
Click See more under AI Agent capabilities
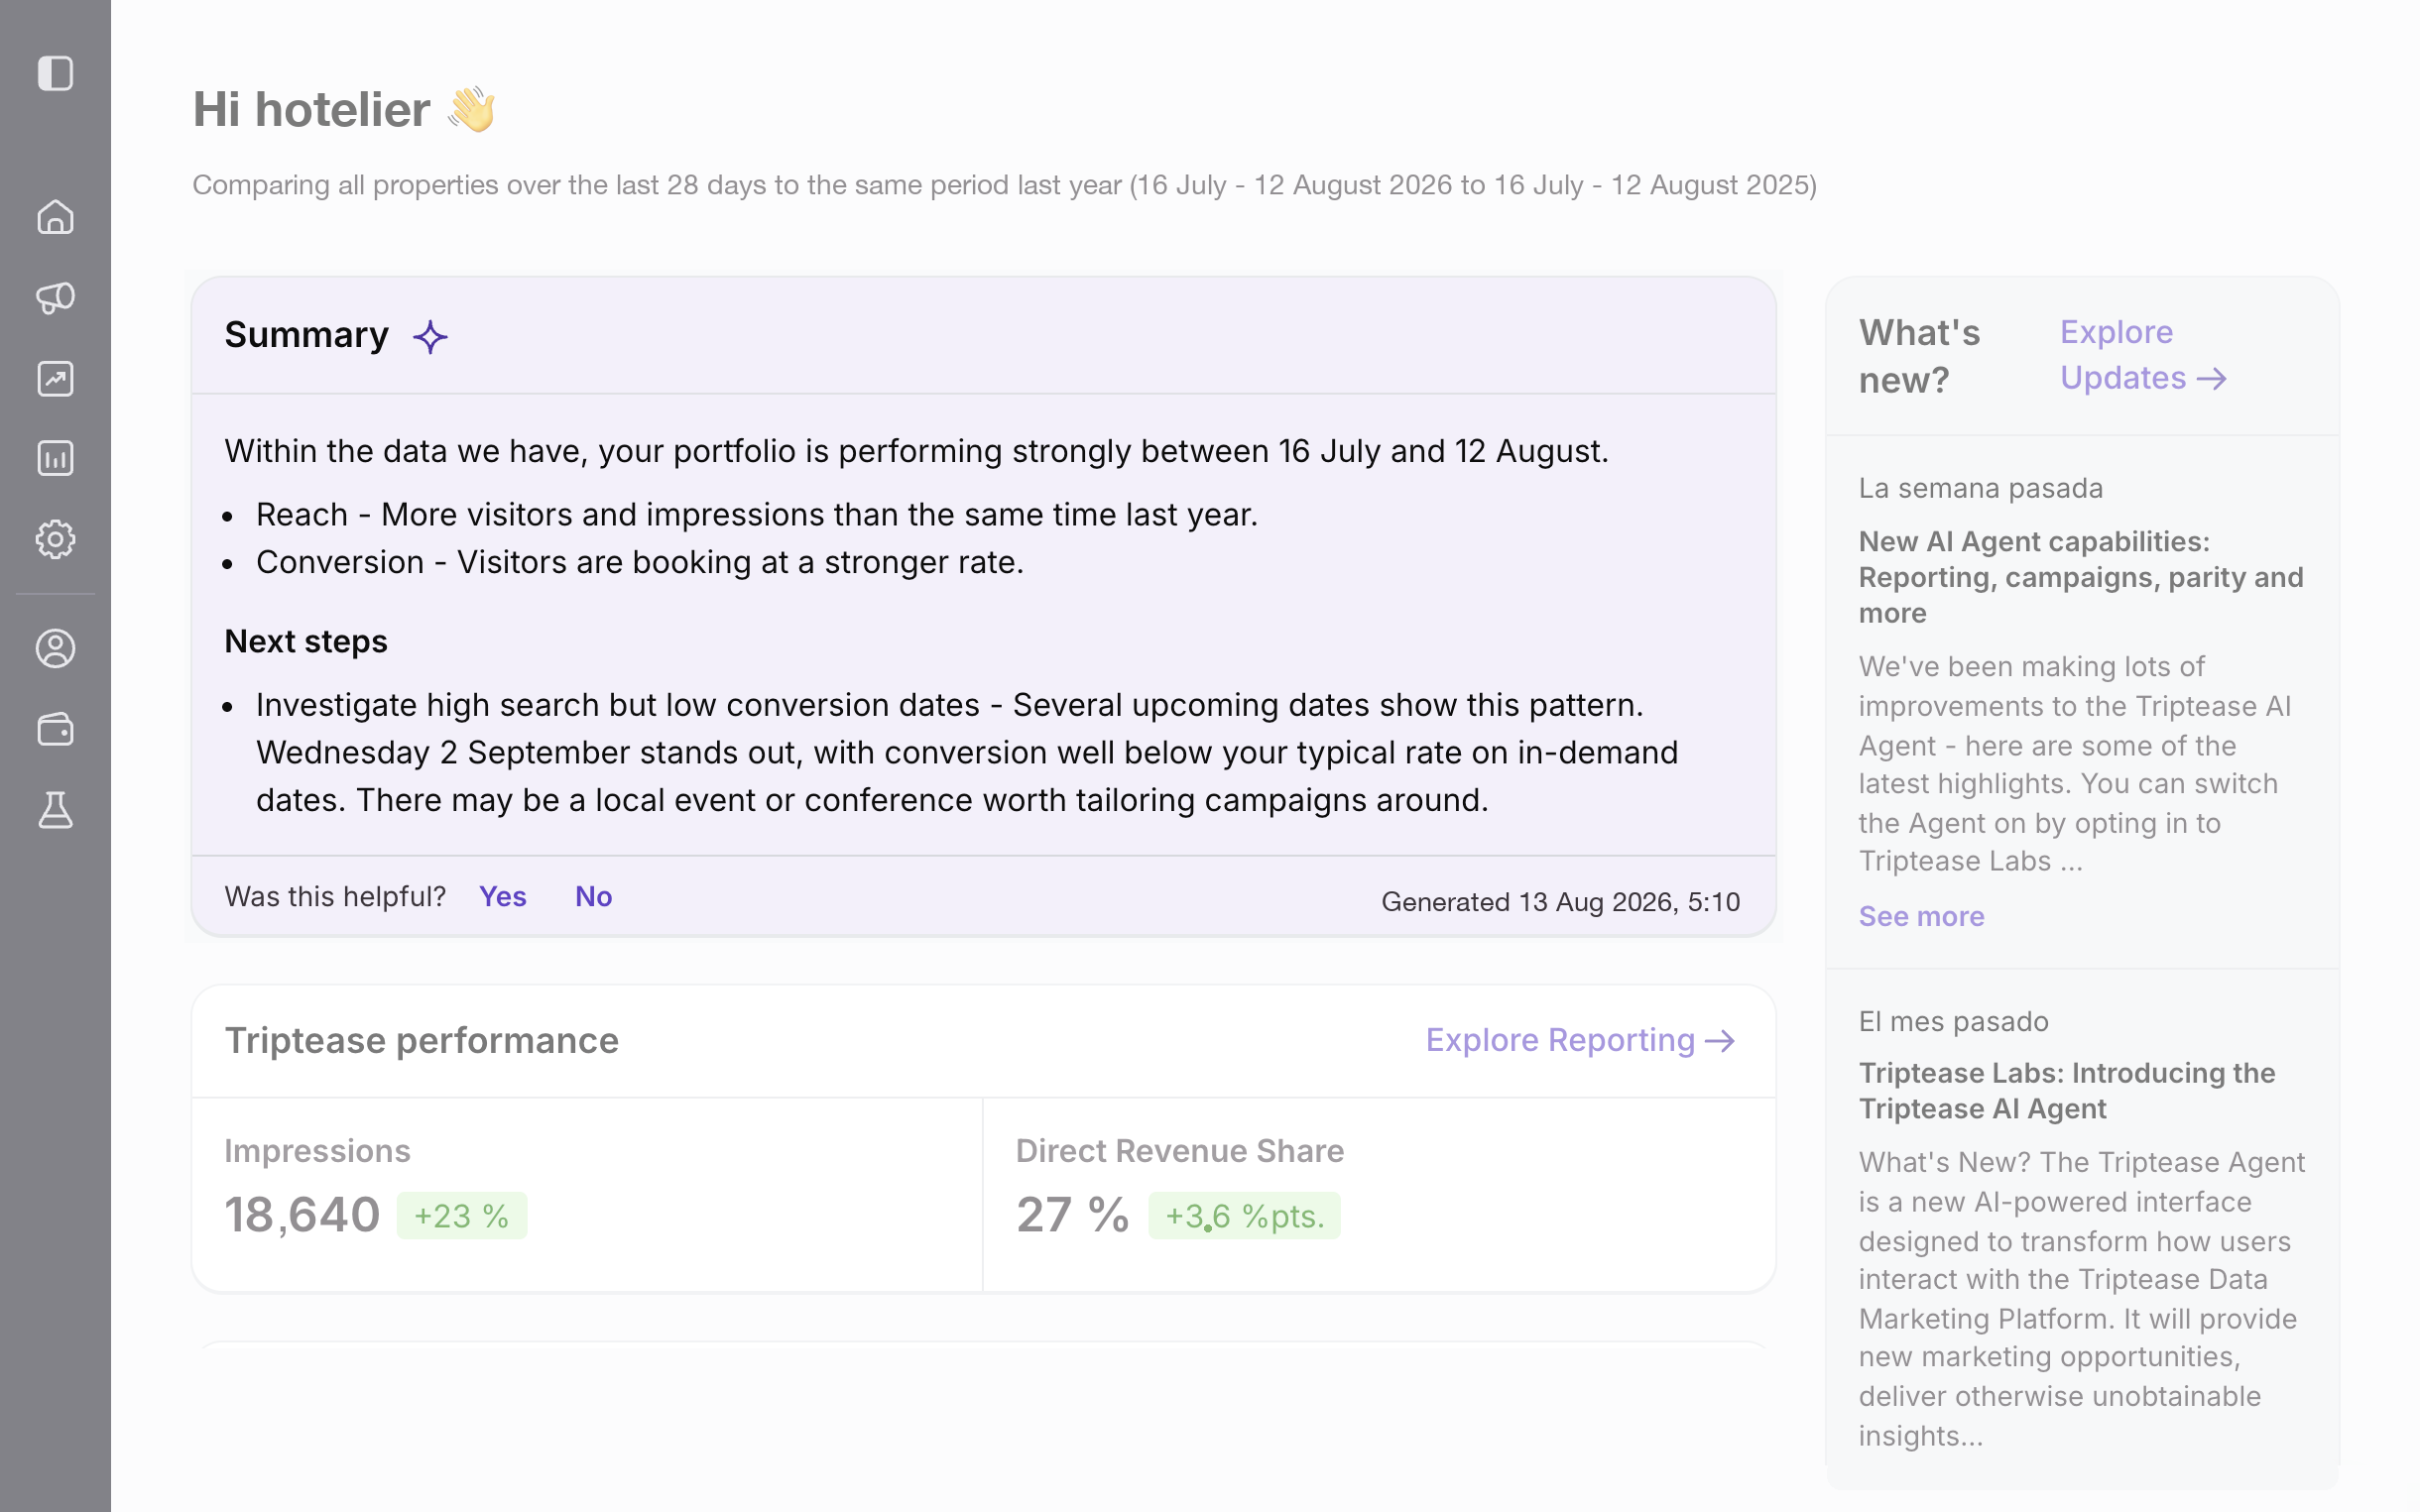[1921, 916]
